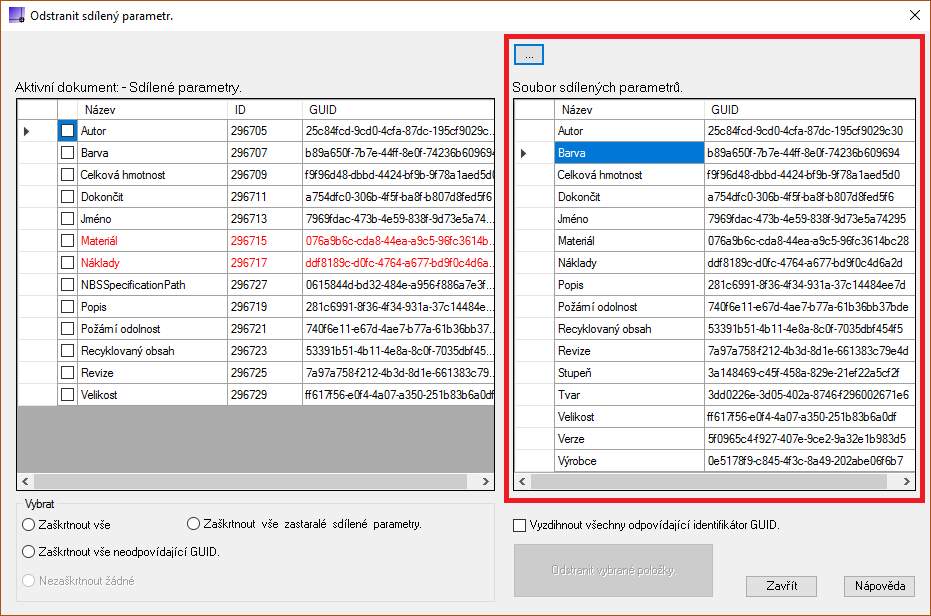This screenshot has height=616, width=931.
Task: Click the browse button with three dots
Action: (x=528, y=55)
